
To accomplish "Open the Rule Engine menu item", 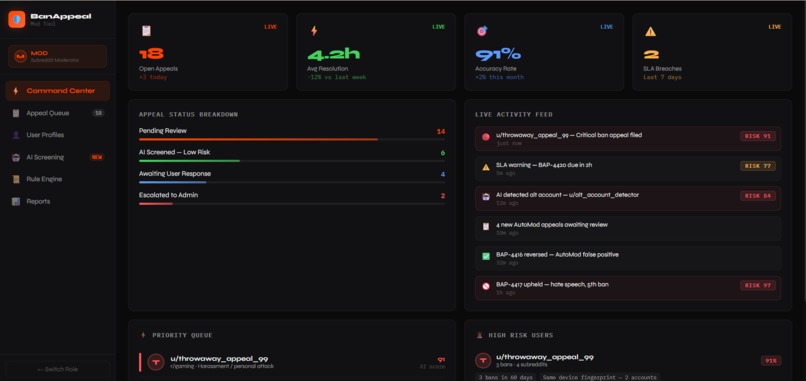I will tap(58, 179).
